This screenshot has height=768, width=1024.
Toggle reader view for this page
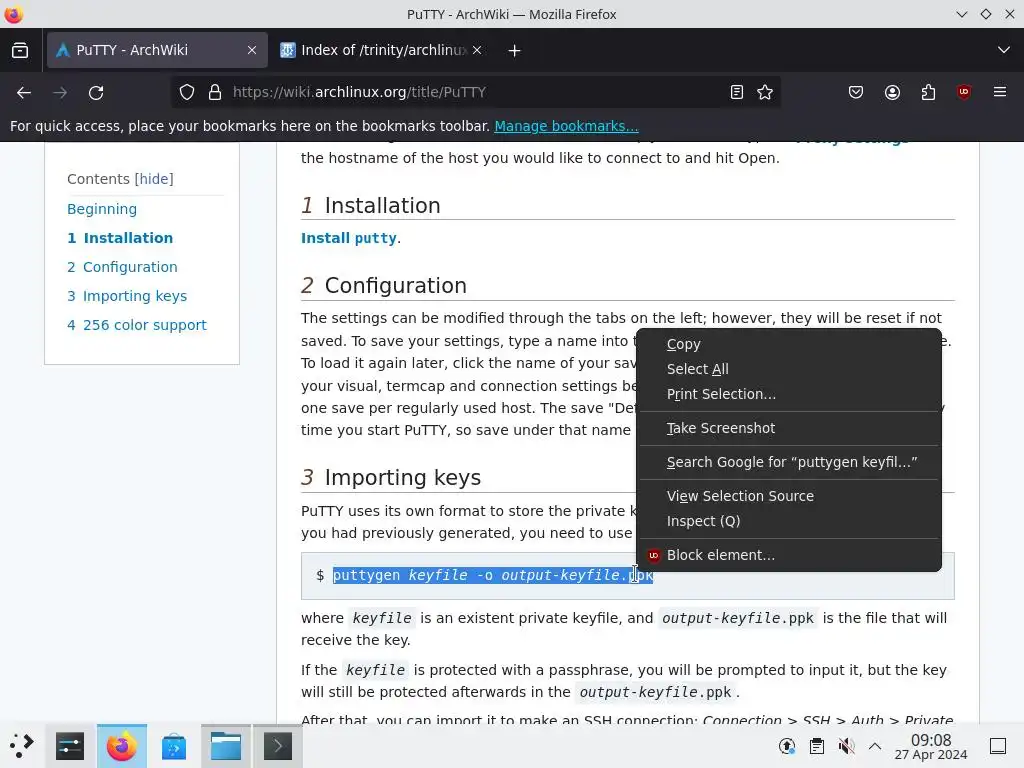[737, 93]
